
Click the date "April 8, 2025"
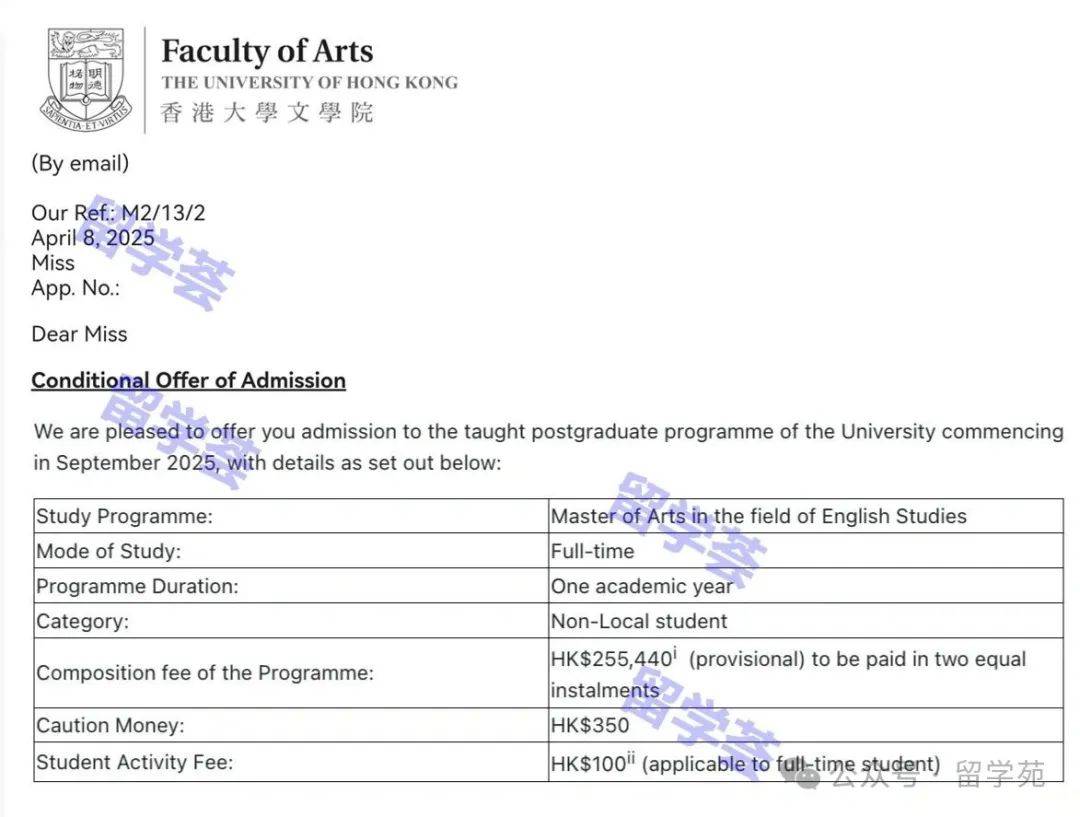[93, 238]
